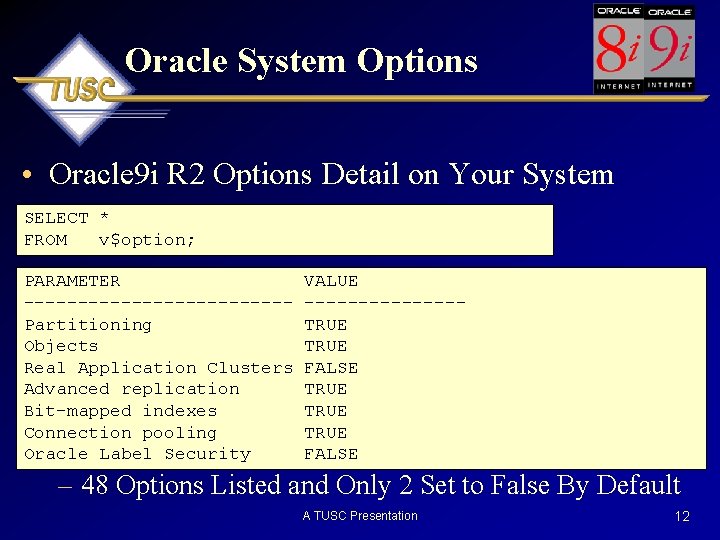Click the '48 Options Listed' note line
This screenshot has height=540, width=720.
pyautogui.click(x=370, y=485)
